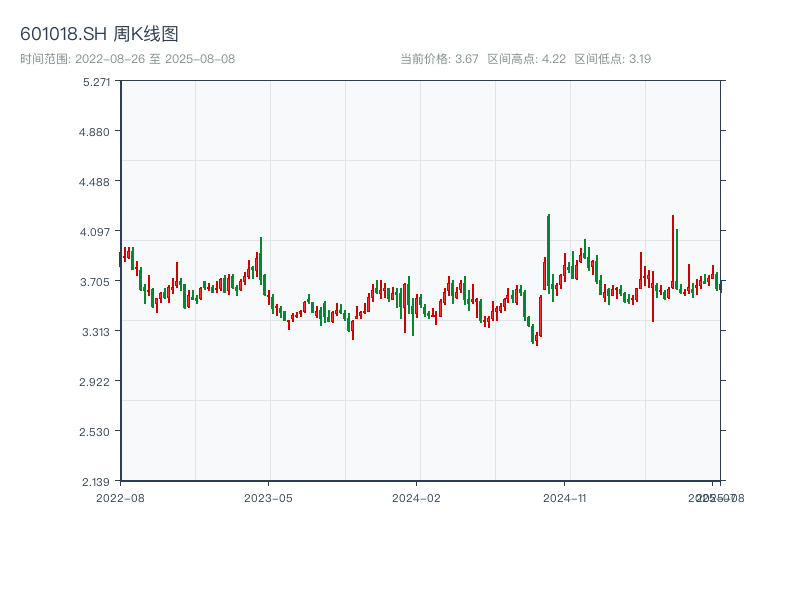Select the 2022-08 x-axis date label
The width and height of the screenshot is (800, 600).
(120, 497)
